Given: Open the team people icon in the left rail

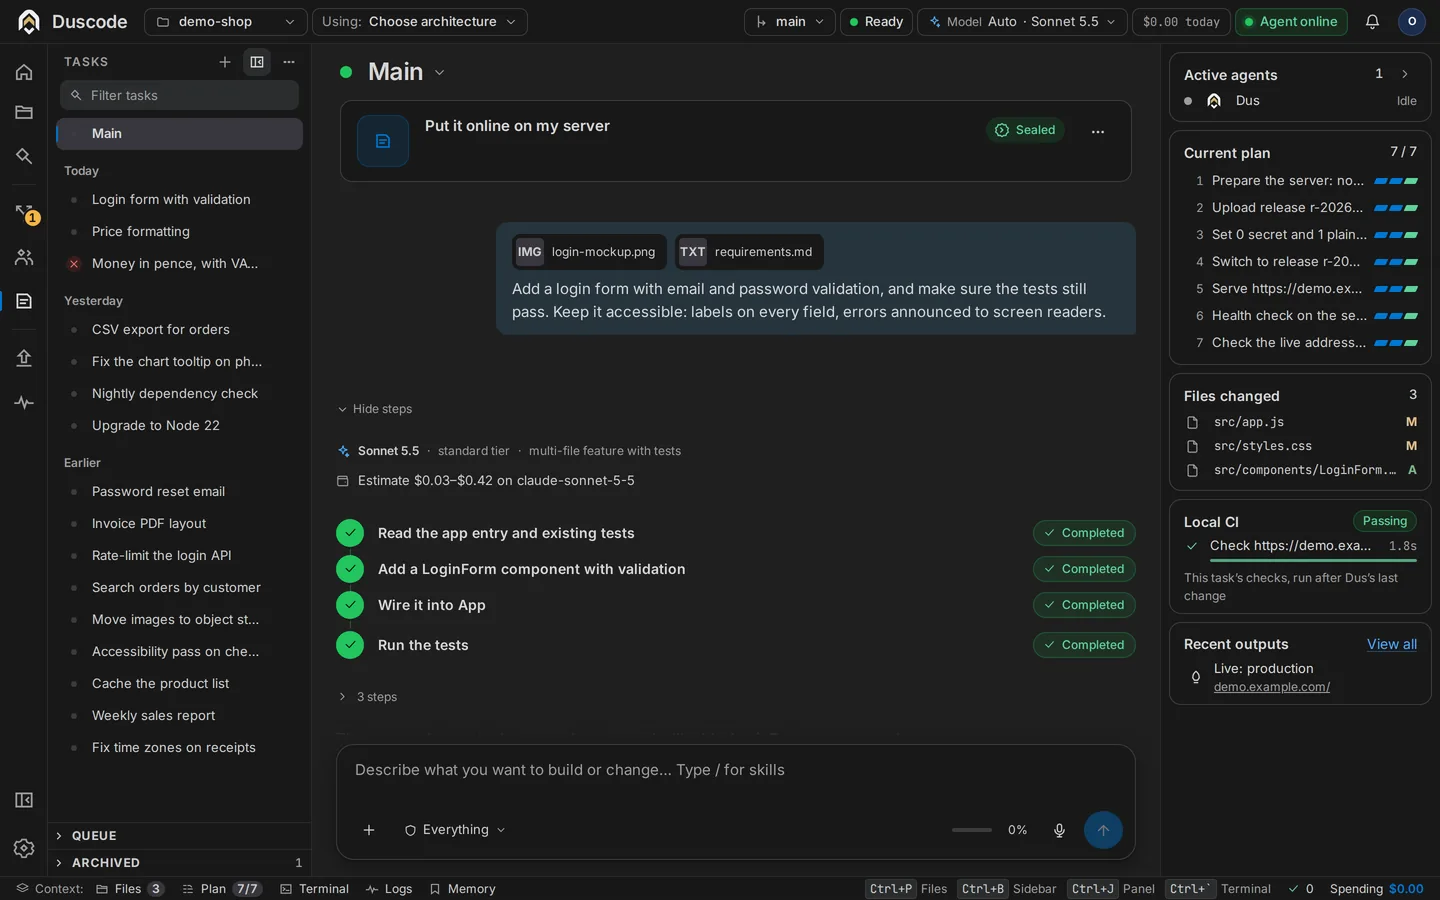Looking at the screenshot, I should [24, 257].
